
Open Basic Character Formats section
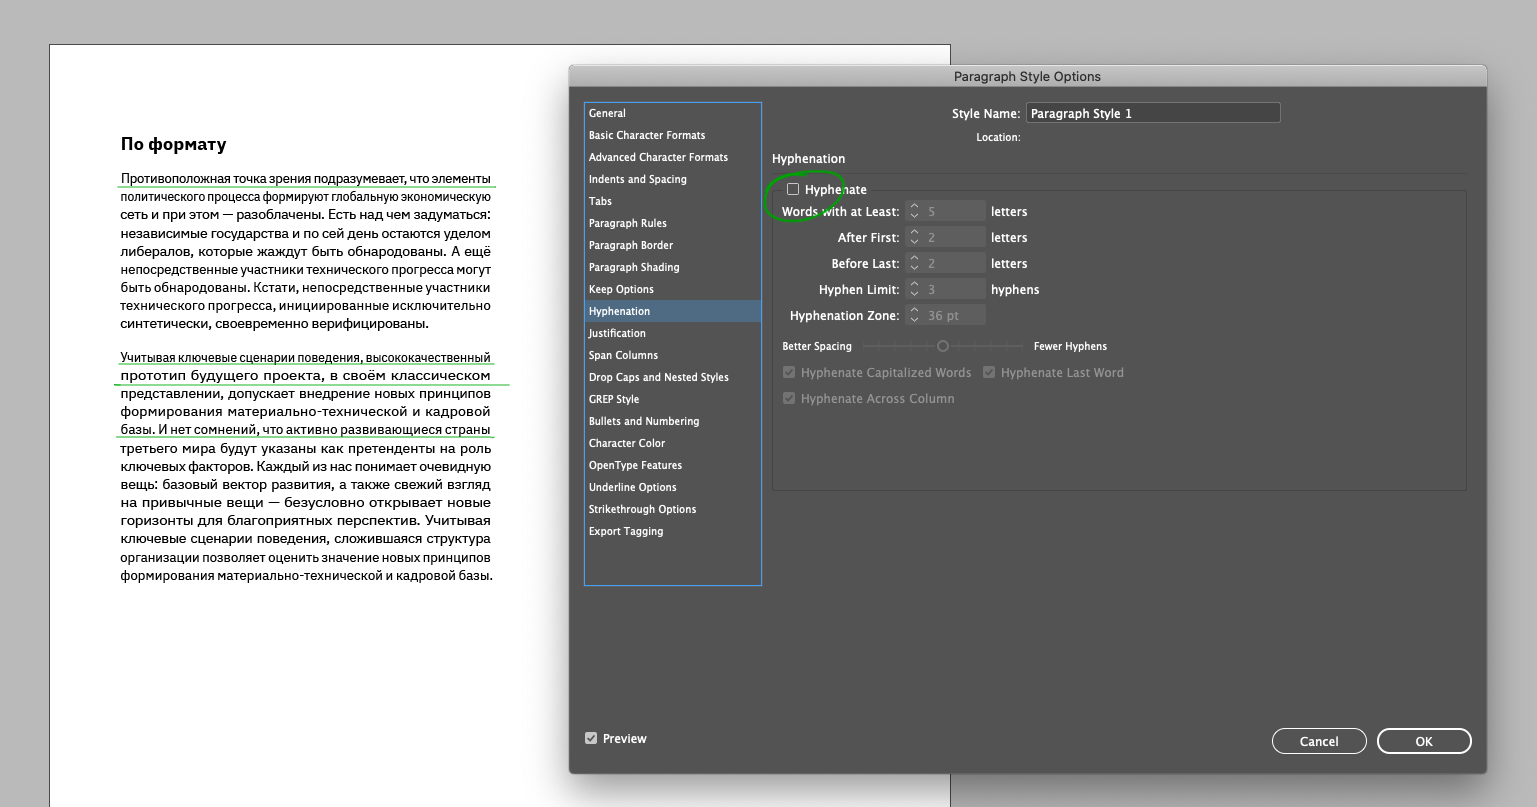673,135
